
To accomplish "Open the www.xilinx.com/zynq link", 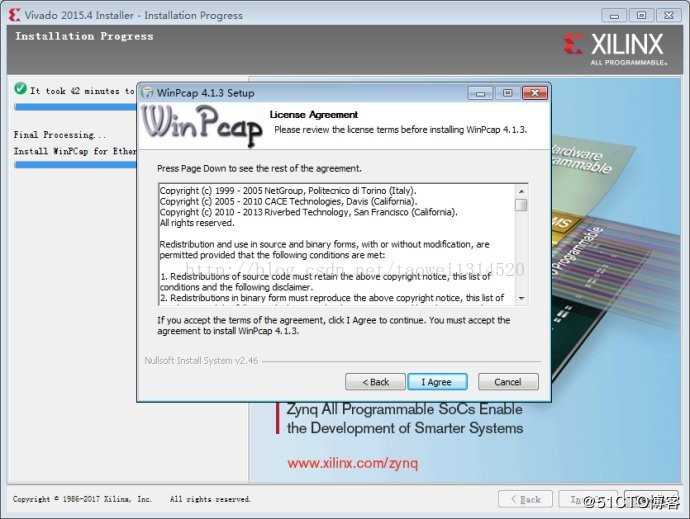I will coord(352,463).
